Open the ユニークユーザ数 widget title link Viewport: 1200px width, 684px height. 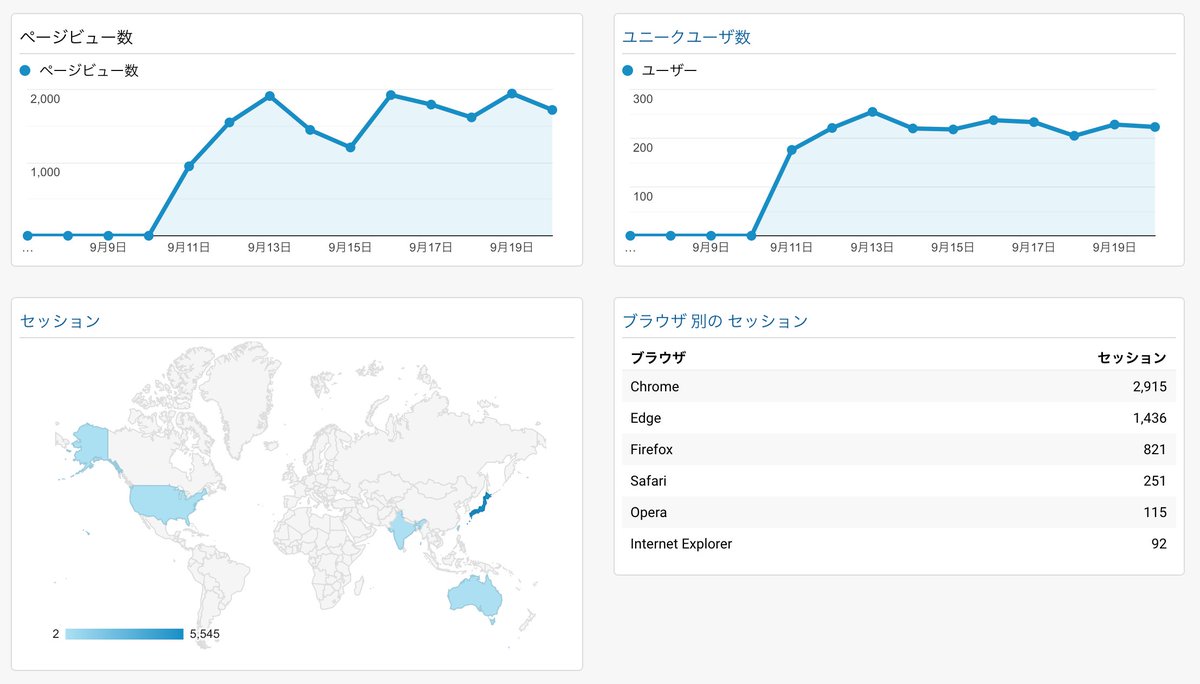[686, 37]
